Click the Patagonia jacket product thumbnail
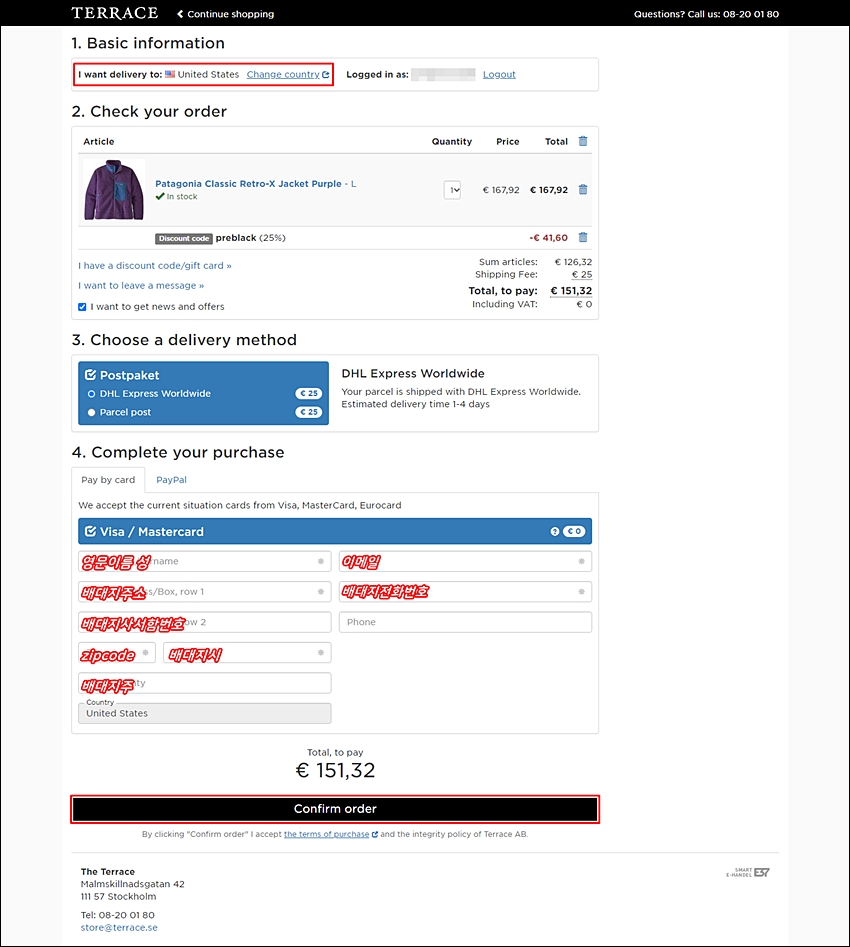The width and height of the screenshot is (850, 947). pos(114,190)
